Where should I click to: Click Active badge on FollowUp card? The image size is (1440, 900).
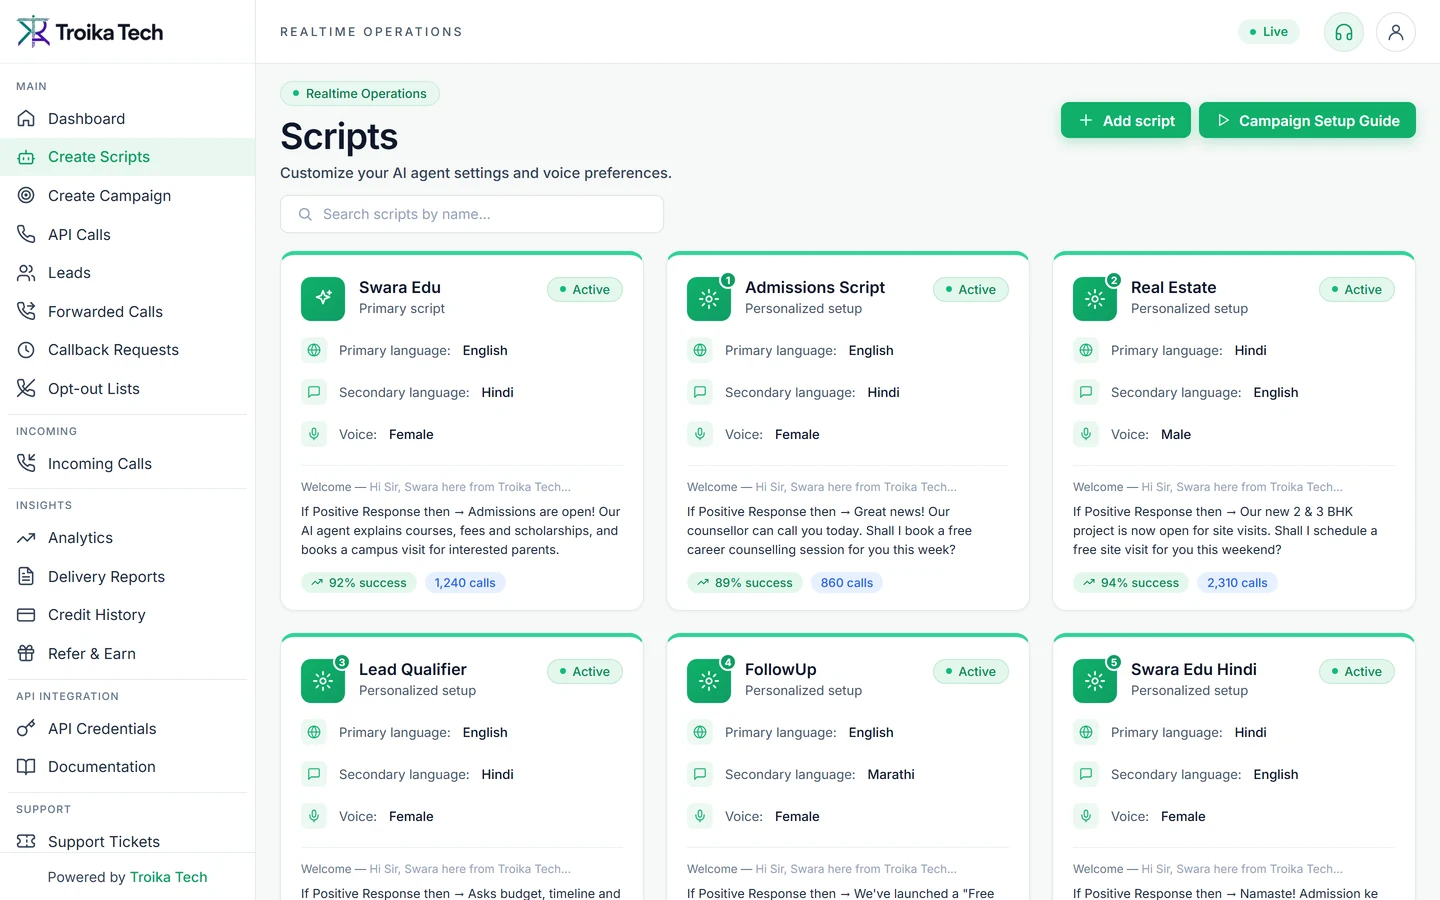[971, 672]
